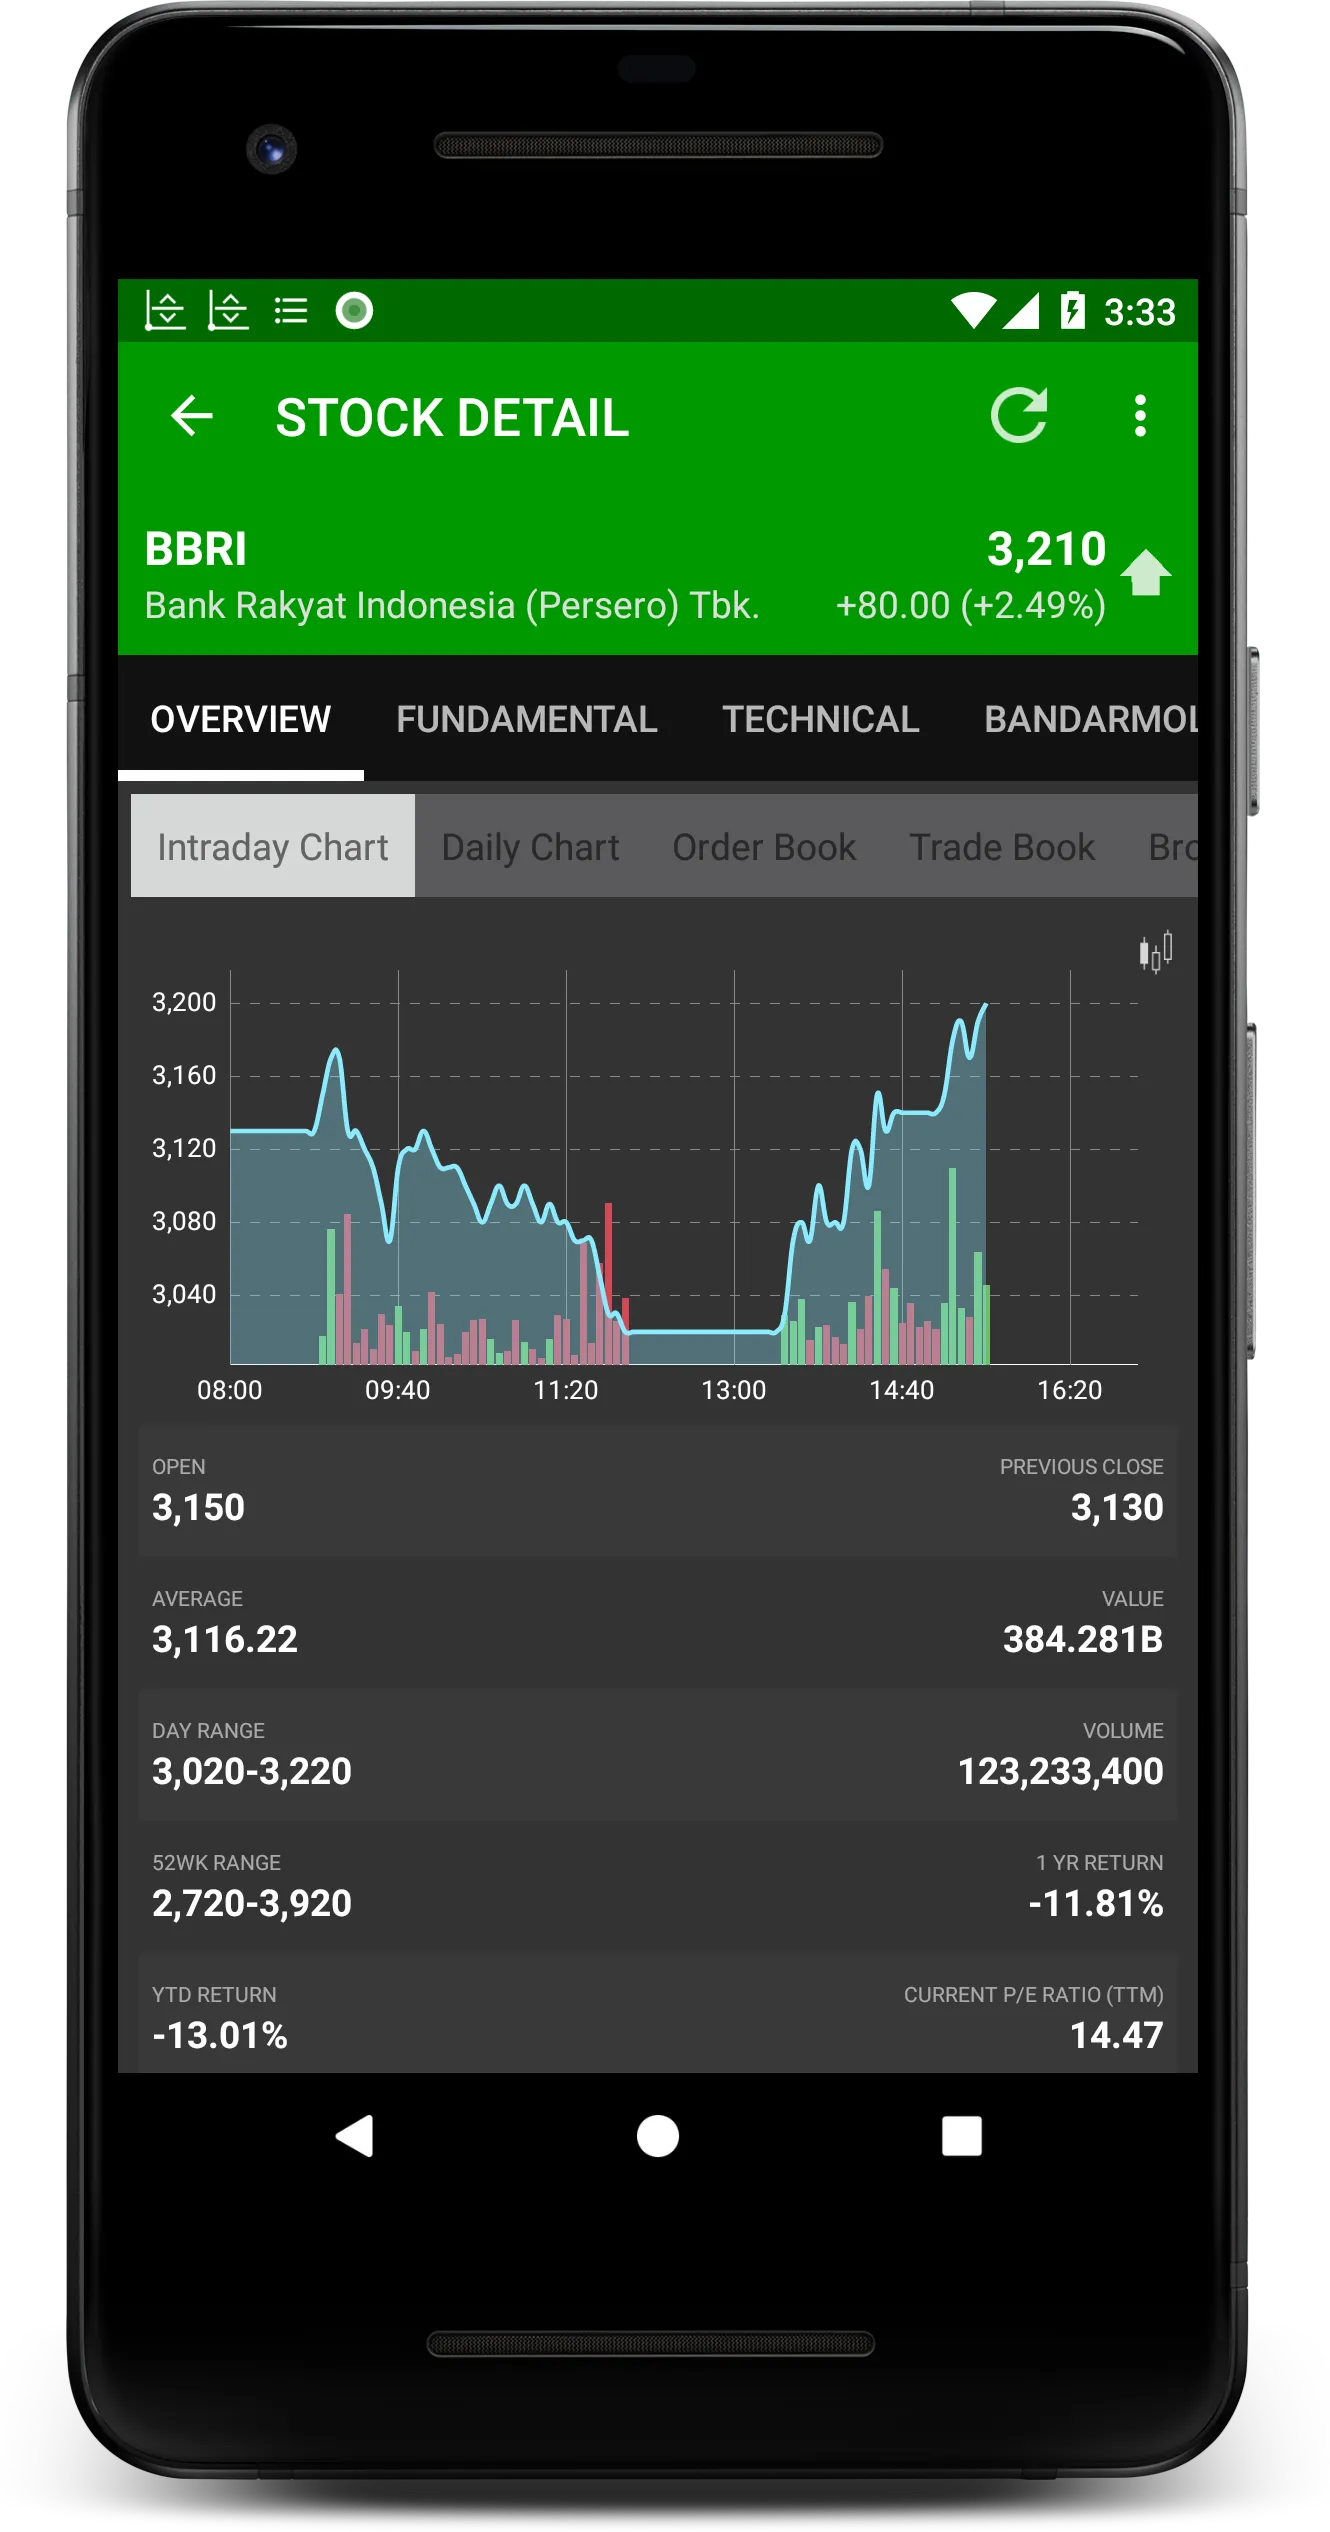Switch chart to candlestick view icon

1155,951
